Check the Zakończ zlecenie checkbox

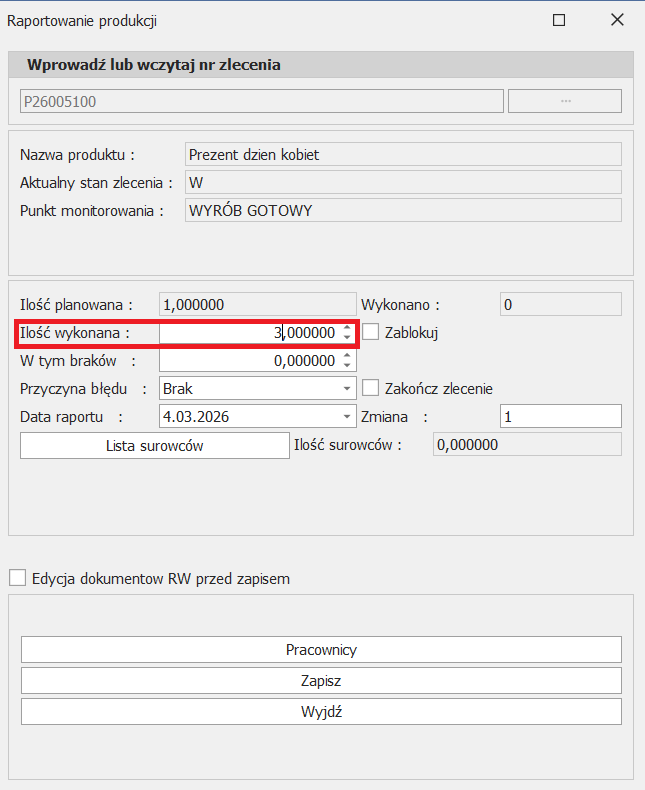[371, 388]
